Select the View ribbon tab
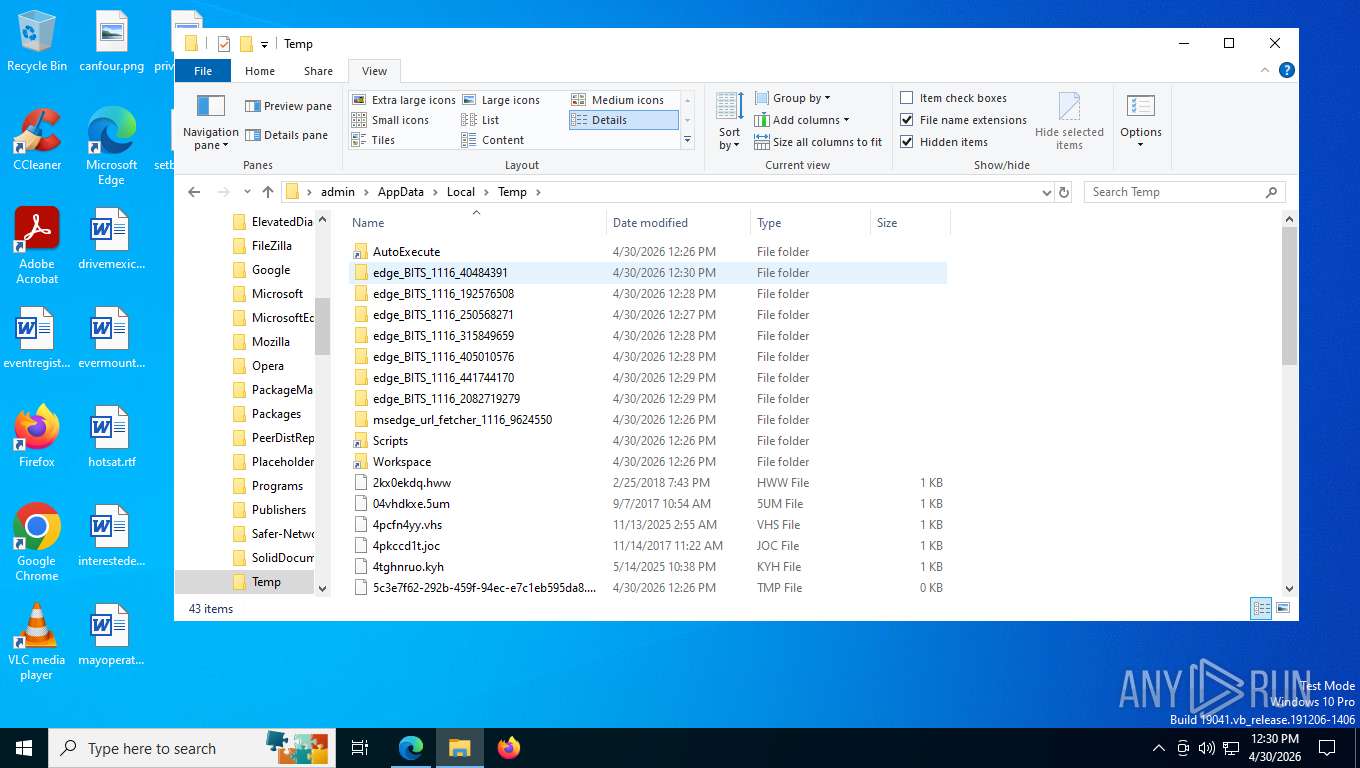 pos(374,71)
